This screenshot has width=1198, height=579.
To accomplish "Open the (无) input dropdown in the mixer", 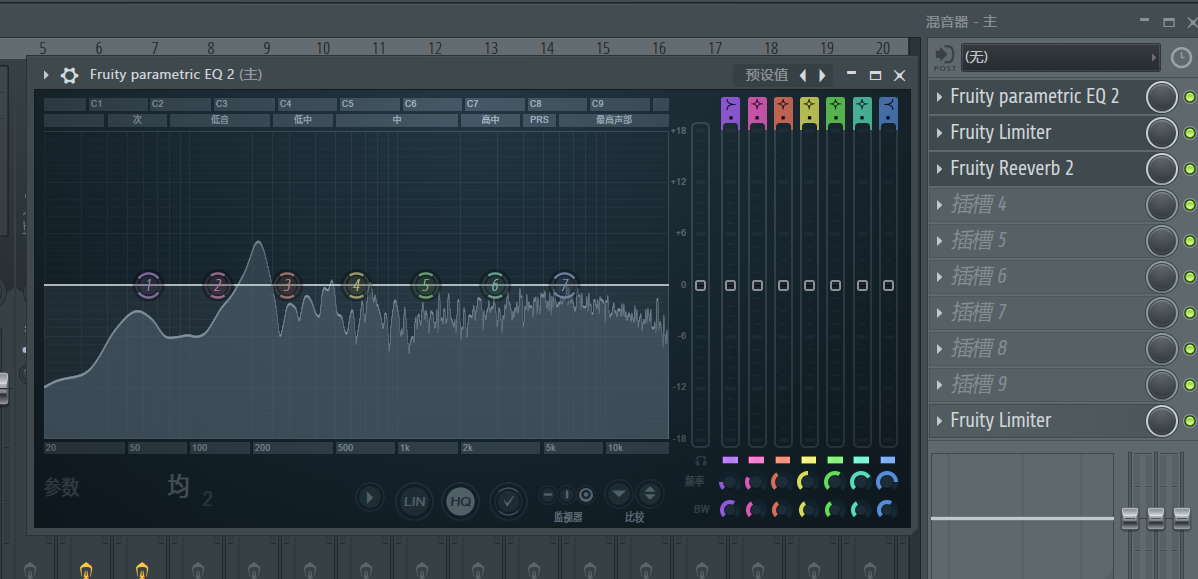I will pyautogui.click(x=1060, y=57).
